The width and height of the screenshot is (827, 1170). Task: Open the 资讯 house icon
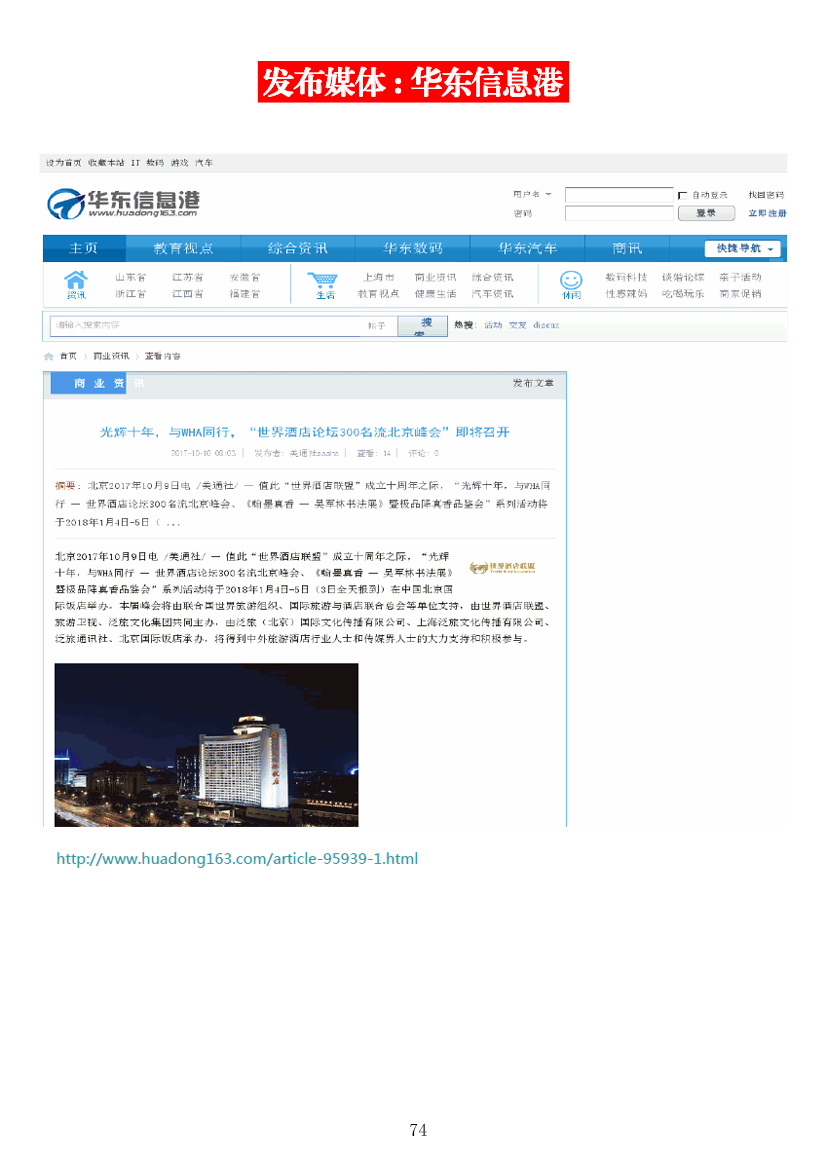click(x=75, y=284)
